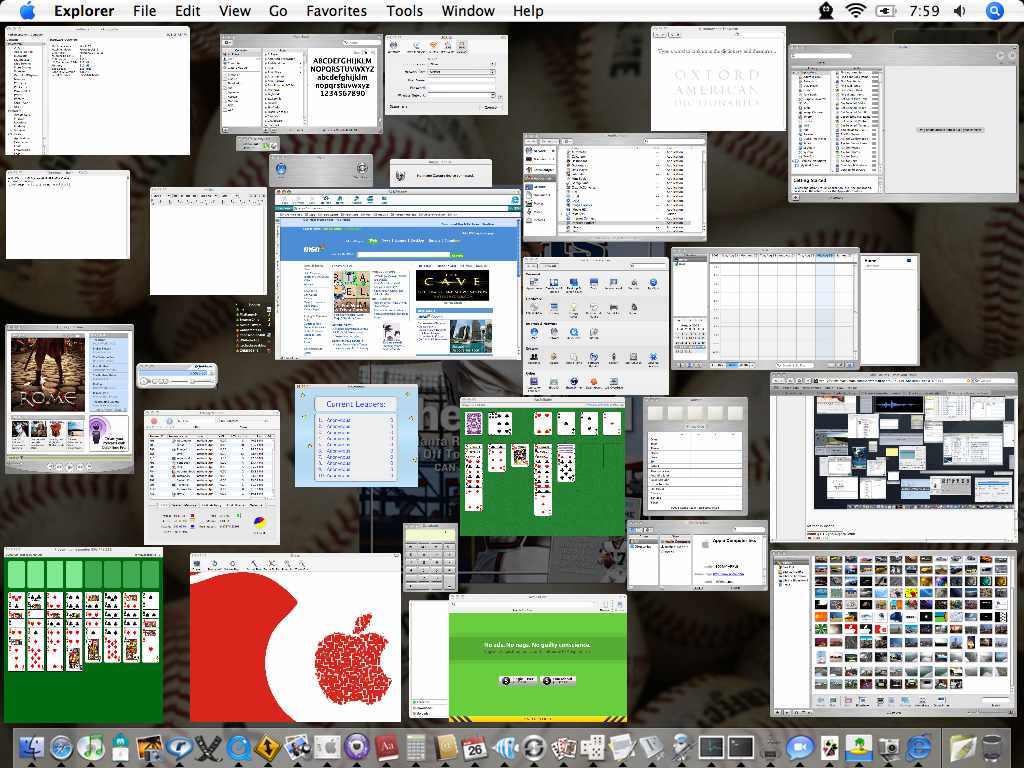Open the Trash in the dock

pos(992,747)
